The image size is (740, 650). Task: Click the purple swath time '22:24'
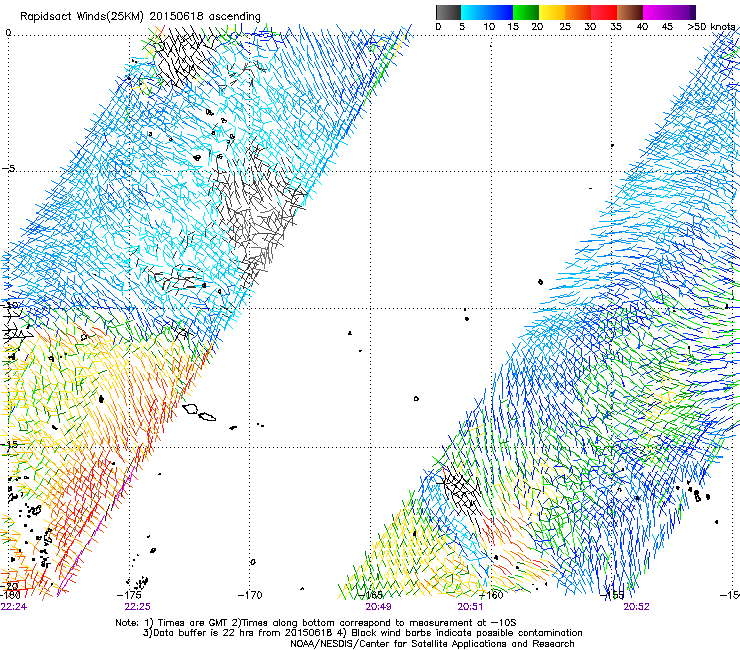click(14, 607)
